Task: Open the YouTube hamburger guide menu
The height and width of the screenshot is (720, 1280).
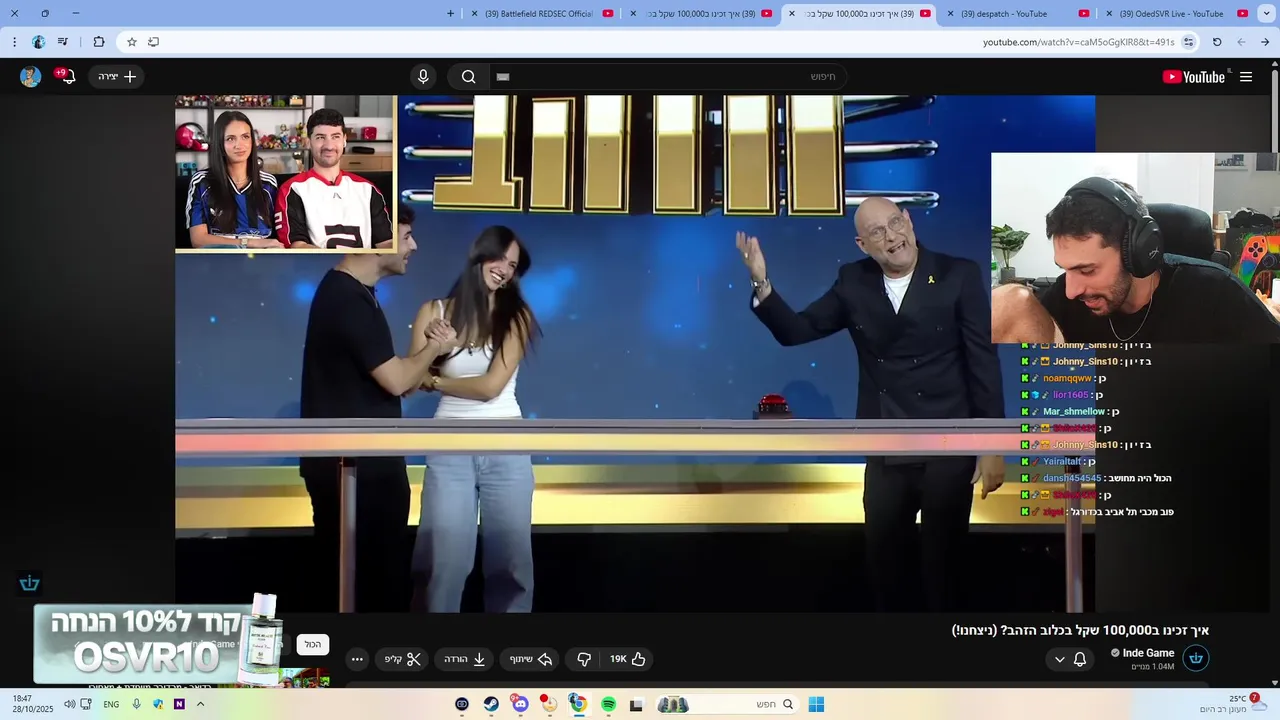Action: click(1246, 77)
